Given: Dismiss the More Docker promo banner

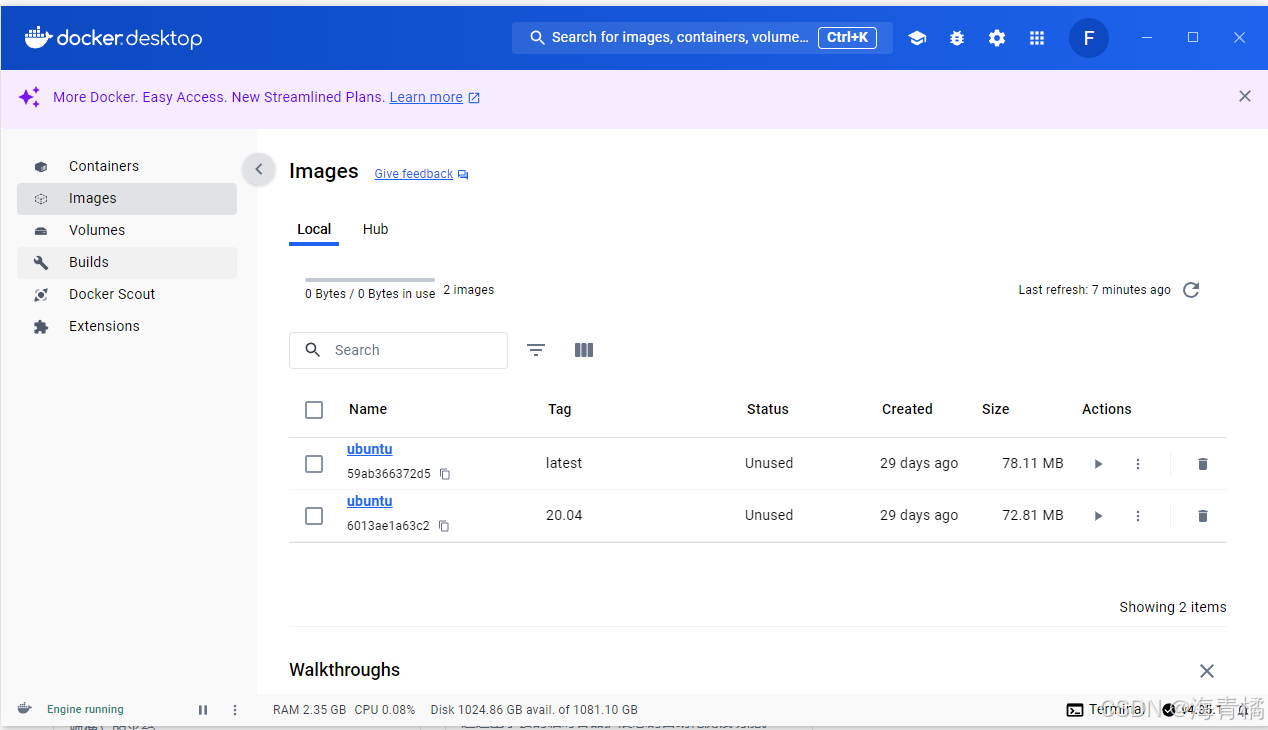Looking at the screenshot, I should (1245, 96).
